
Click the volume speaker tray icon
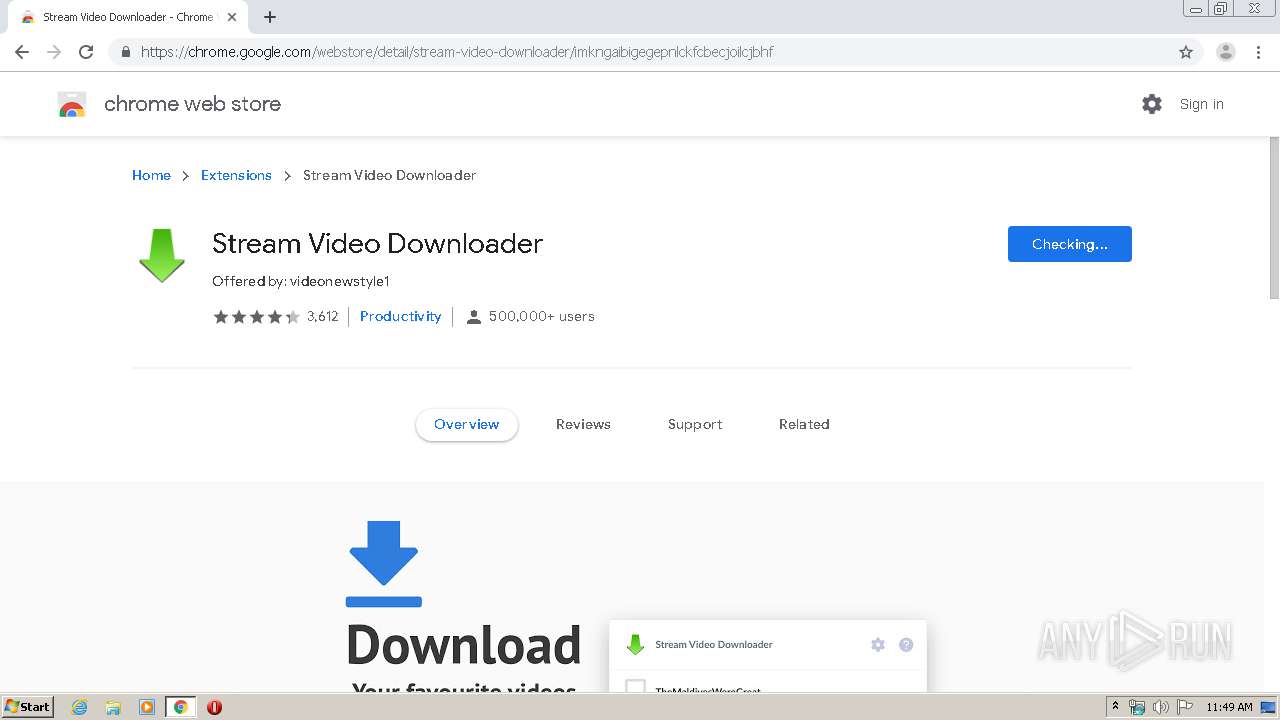coord(1161,707)
